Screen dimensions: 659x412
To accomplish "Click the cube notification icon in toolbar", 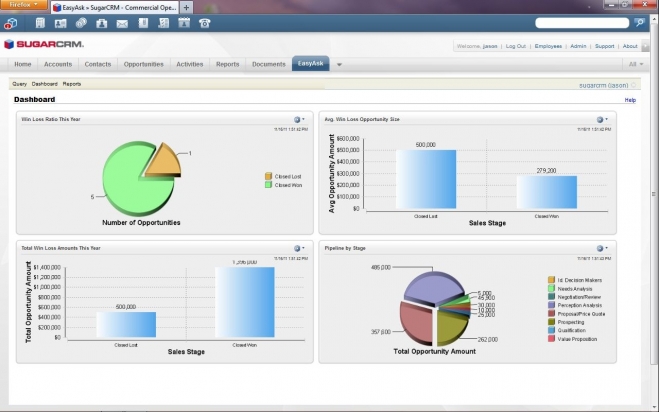I will pos(10,24).
